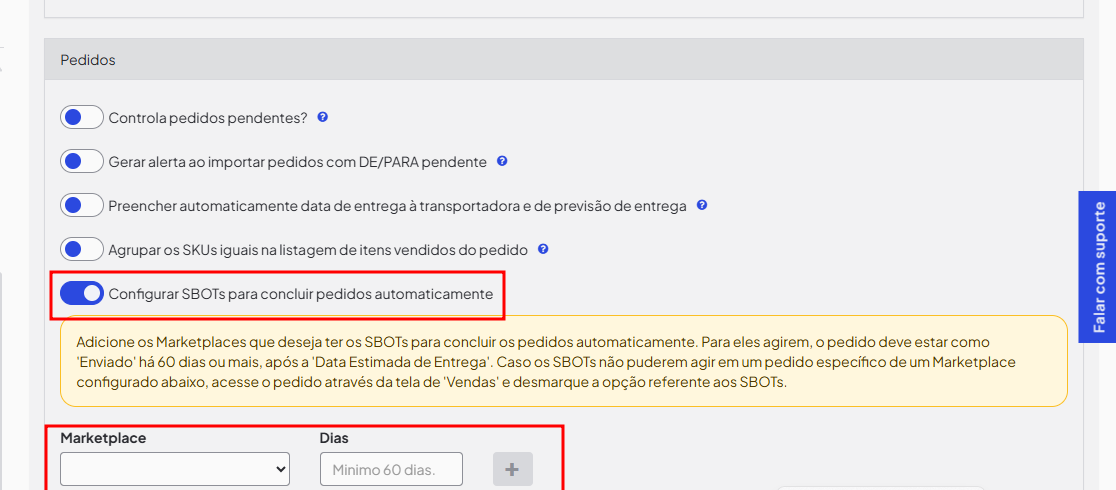Click help icon next to Agrupar SKUs option
1116x490 pixels.
pyautogui.click(x=544, y=249)
